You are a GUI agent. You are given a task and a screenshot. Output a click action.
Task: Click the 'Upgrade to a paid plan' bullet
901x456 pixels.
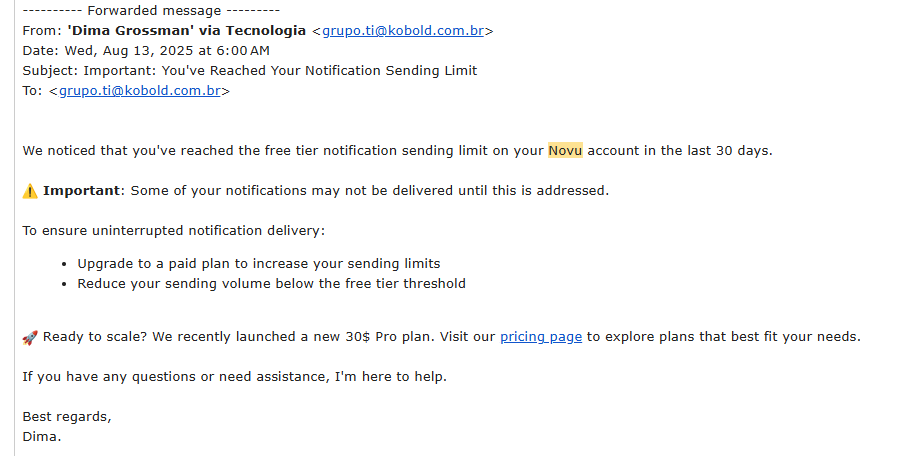pyautogui.click(x=258, y=264)
